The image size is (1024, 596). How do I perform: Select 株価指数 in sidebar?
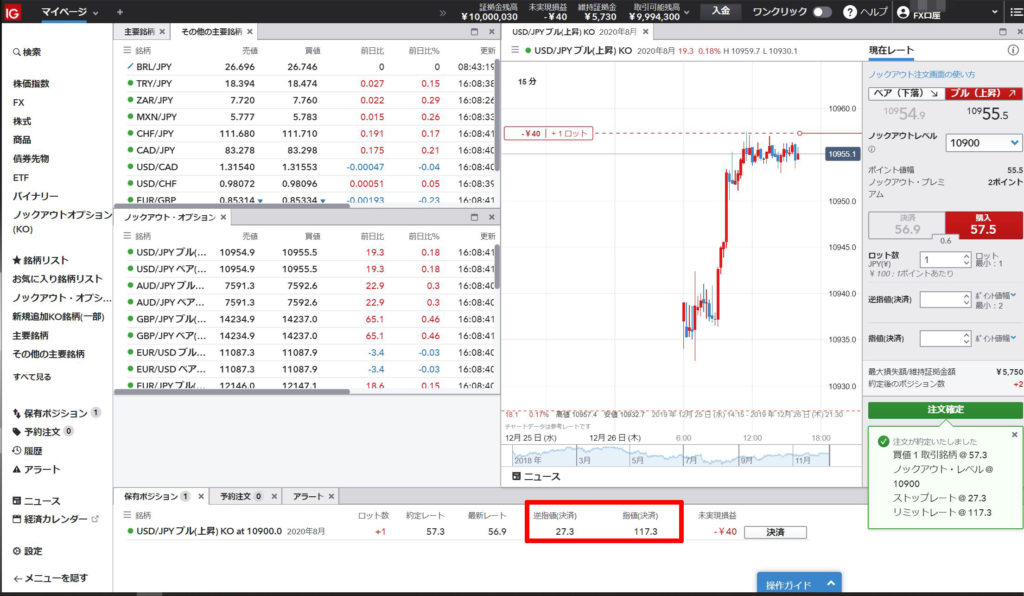pos(31,84)
